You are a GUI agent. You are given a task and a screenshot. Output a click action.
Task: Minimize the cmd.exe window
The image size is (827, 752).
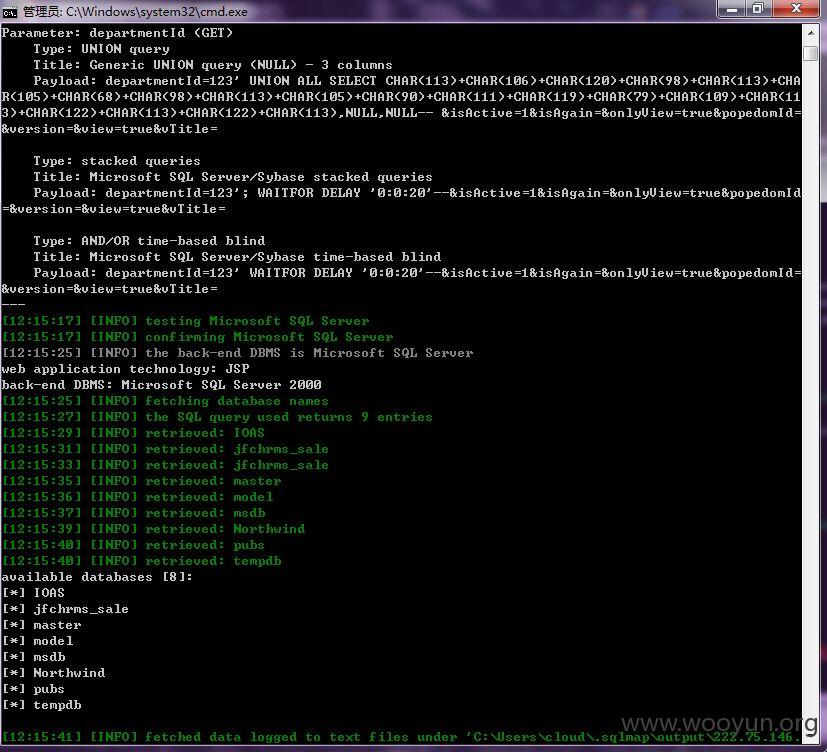732,9
